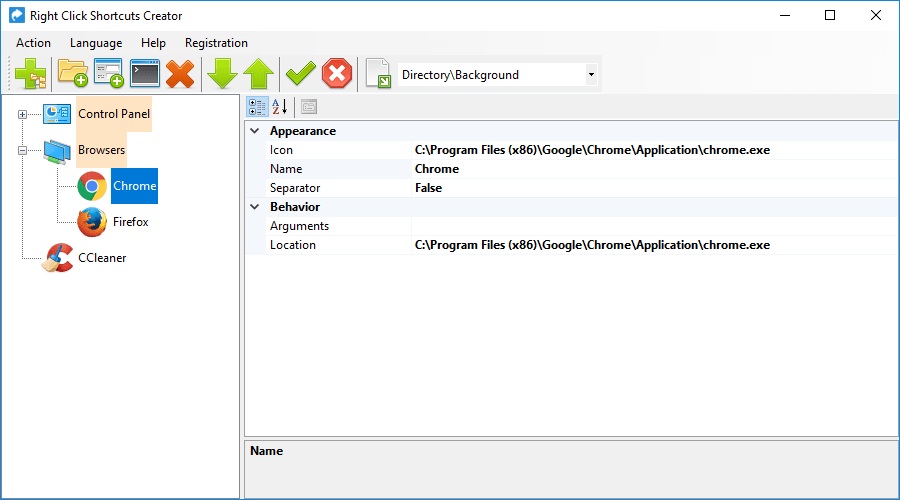This screenshot has height=500, width=900.
Task: Select CCleaner in the shortcuts tree
Action: point(102,258)
